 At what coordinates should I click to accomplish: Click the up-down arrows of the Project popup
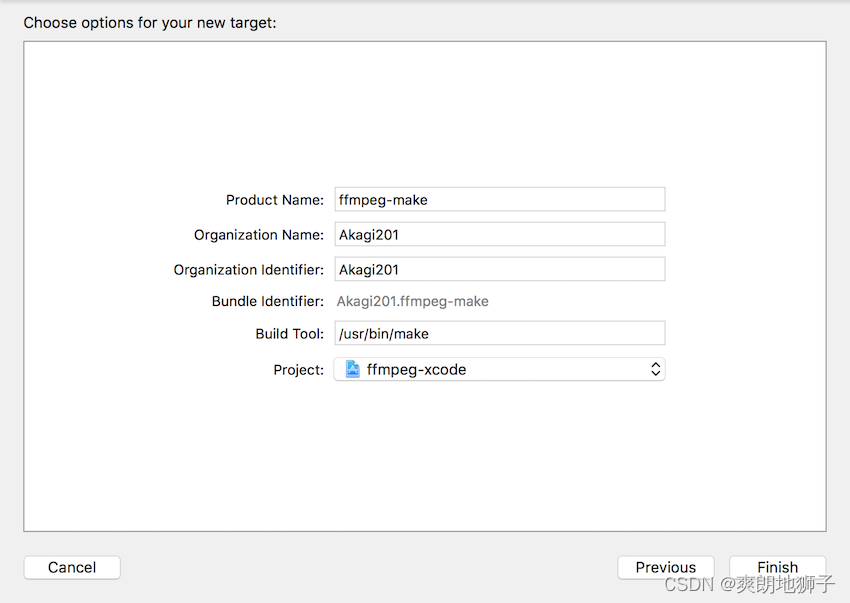pos(655,369)
